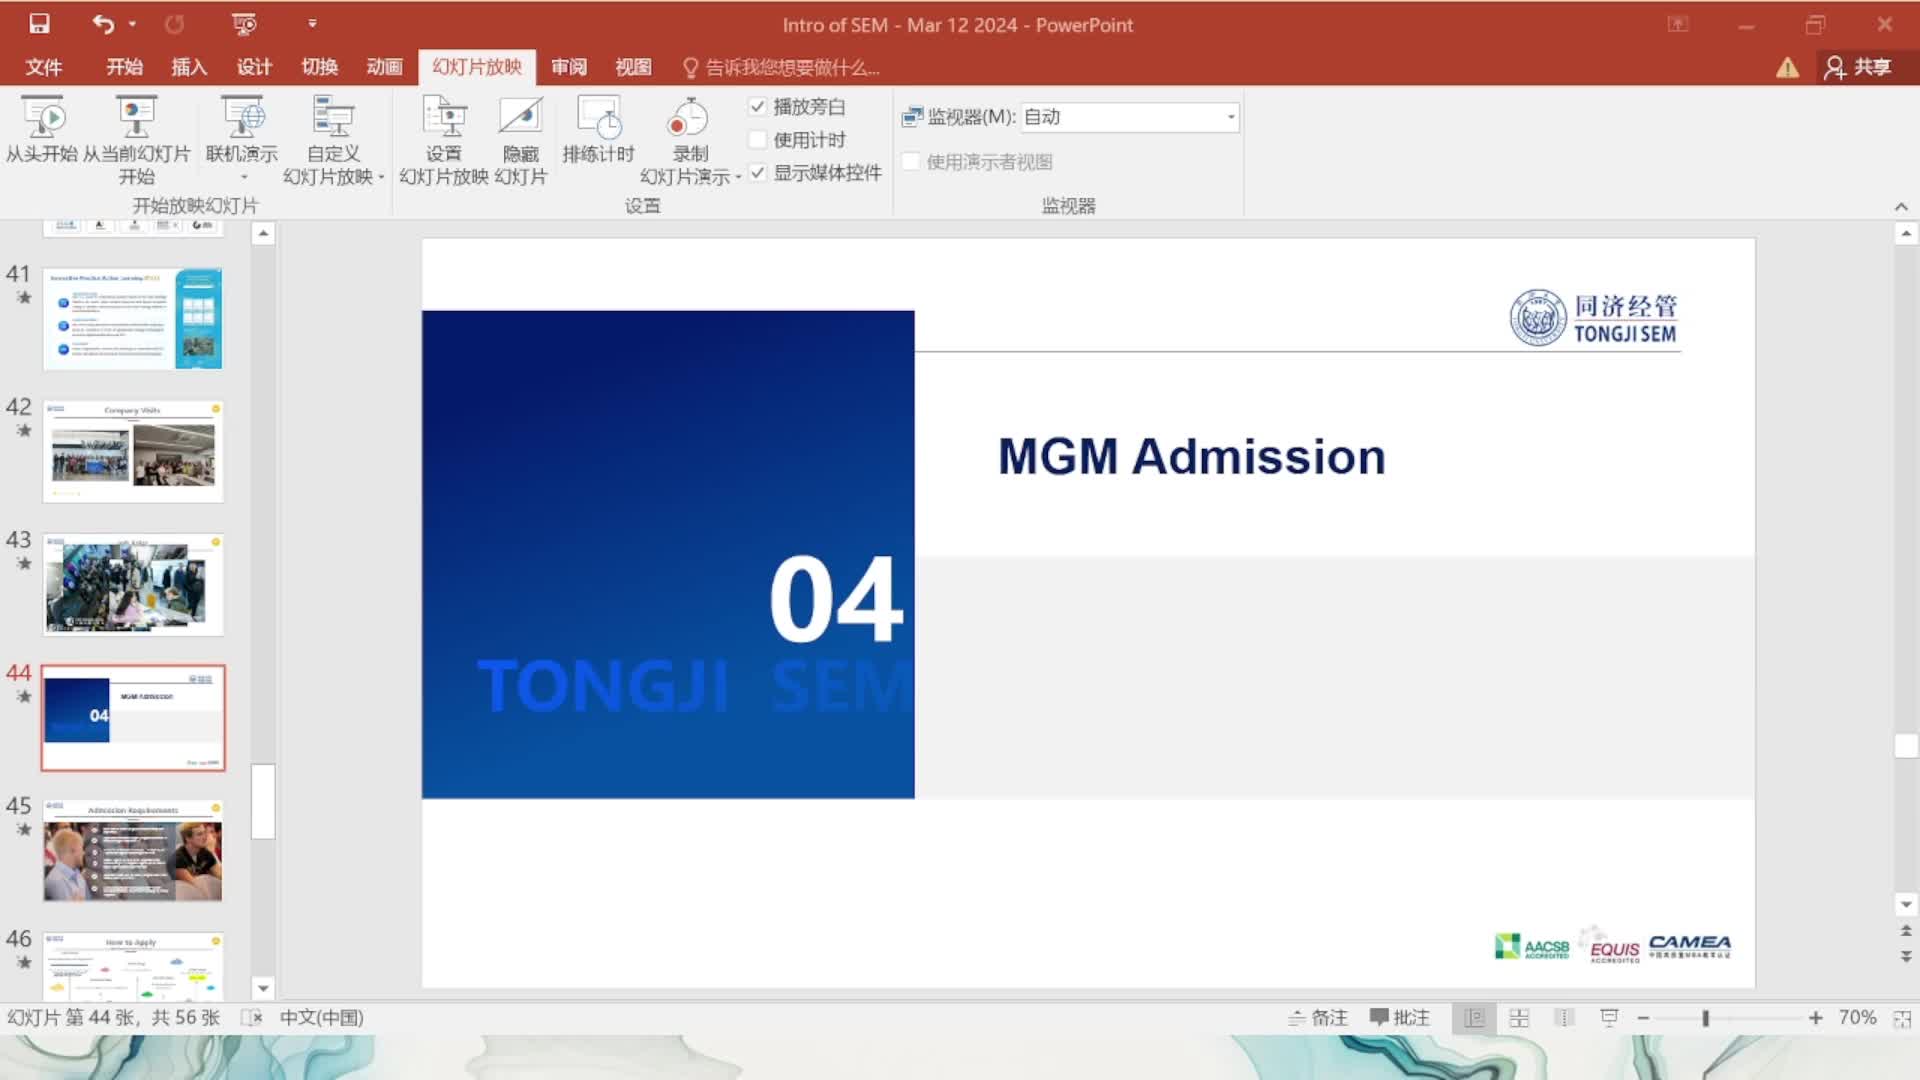
Task: Click the reading view icon in the status bar
Action: (1564, 1018)
